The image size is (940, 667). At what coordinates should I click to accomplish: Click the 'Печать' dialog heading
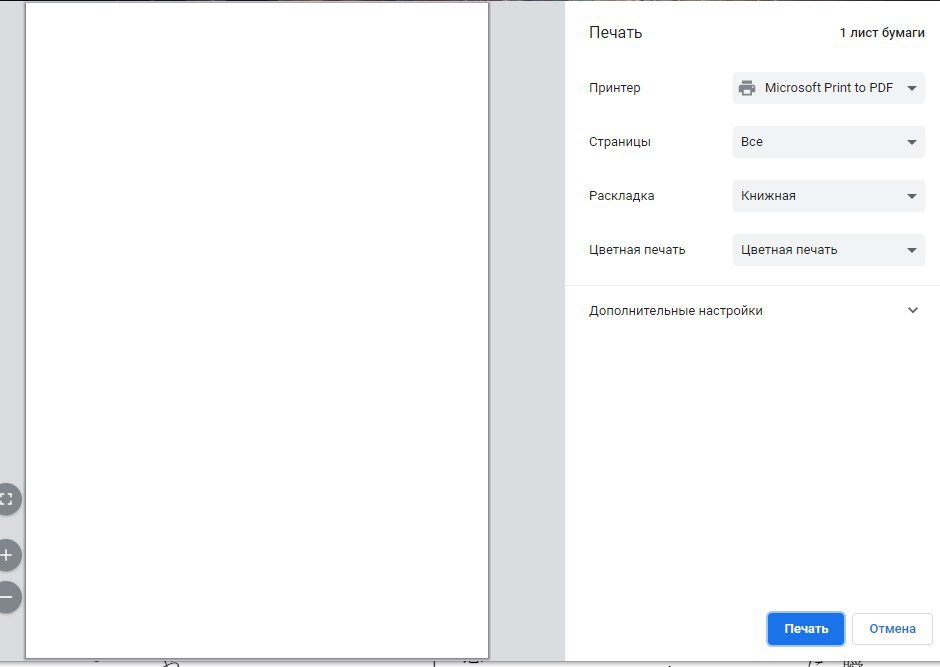tap(616, 32)
